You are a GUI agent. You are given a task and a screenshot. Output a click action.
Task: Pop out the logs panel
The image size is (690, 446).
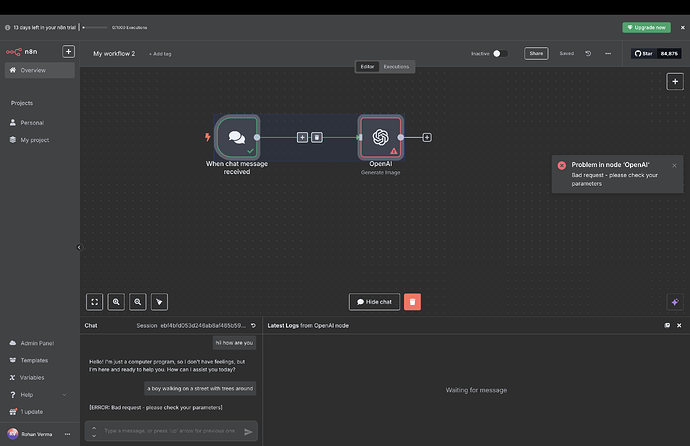click(x=667, y=325)
